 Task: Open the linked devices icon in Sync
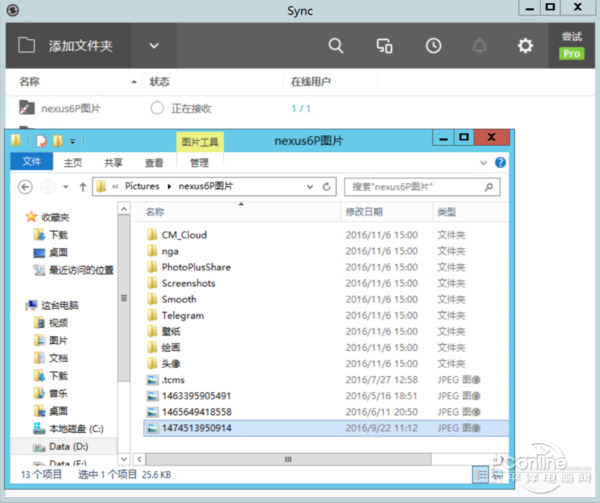[x=385, y=46]
